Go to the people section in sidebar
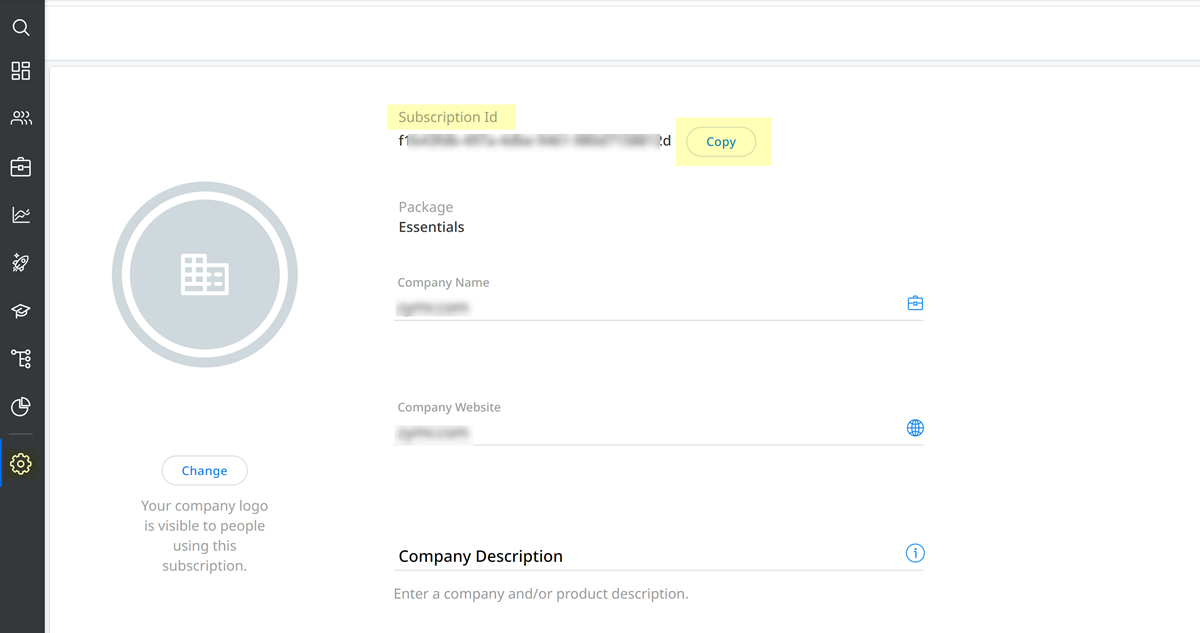 [21, 118]
